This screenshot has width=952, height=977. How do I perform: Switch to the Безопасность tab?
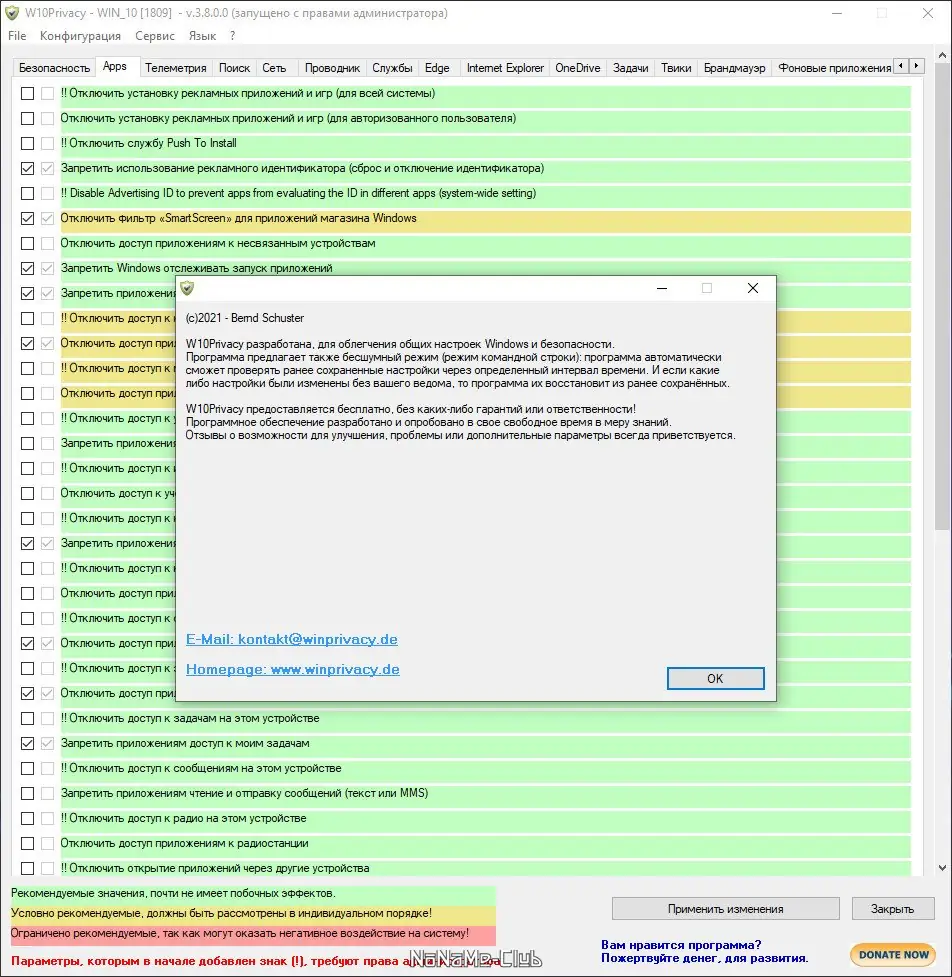pos(54,68)
